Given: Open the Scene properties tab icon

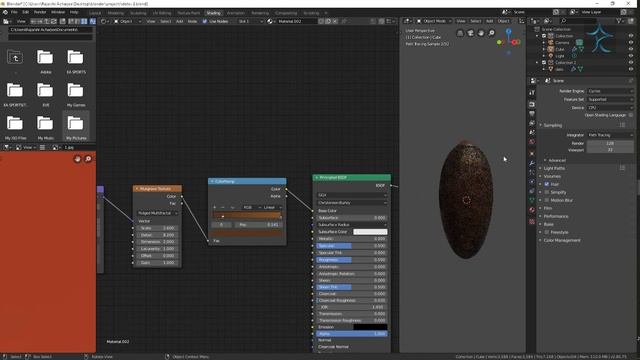Looking at the screenshot, I should [x=532, y=132].
